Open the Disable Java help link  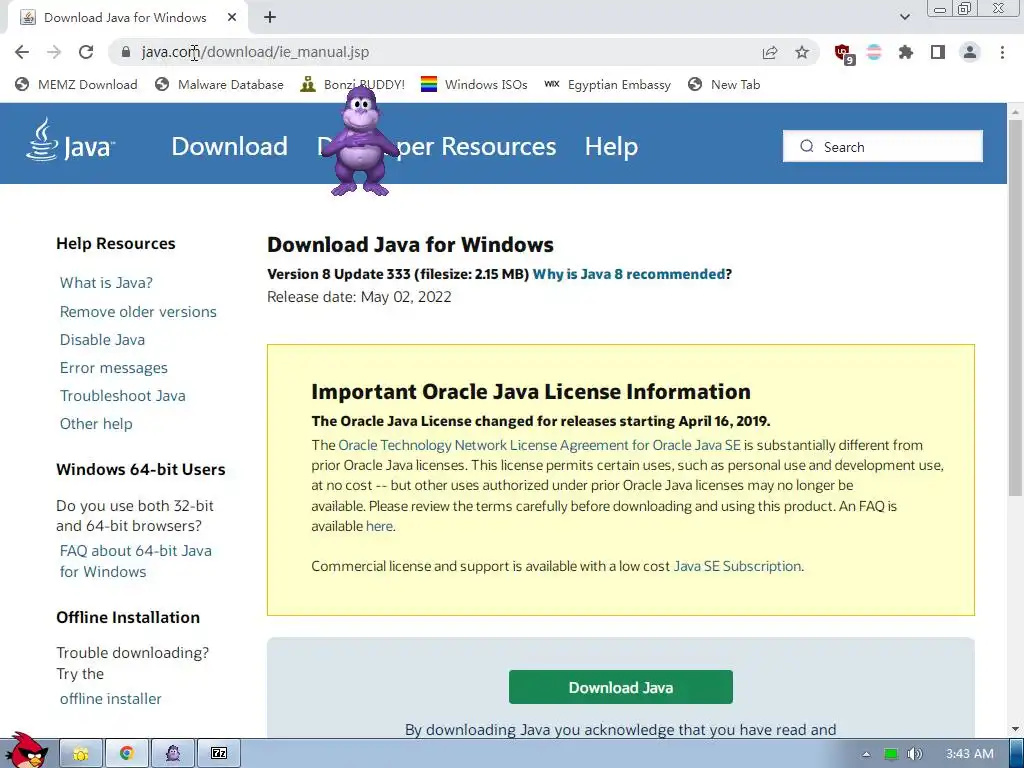click(103, 340)
